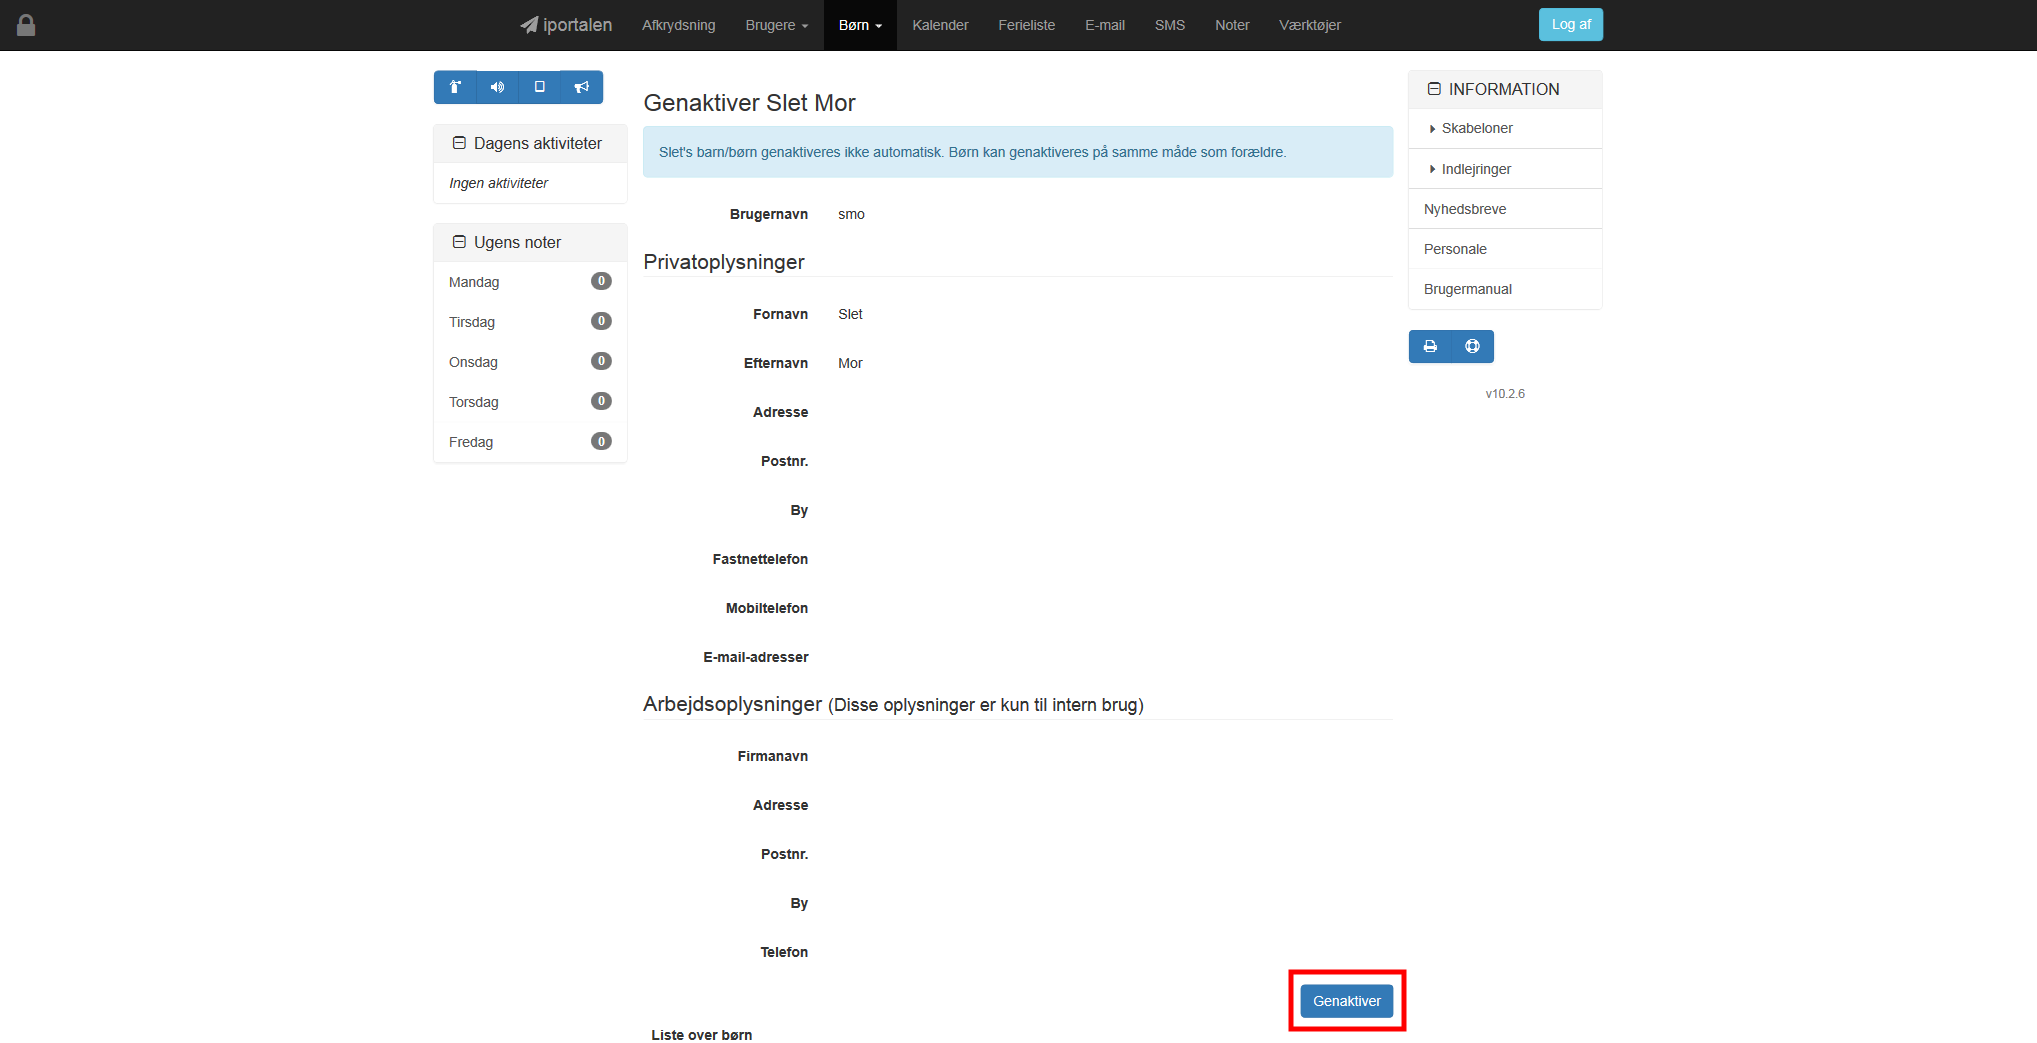
Task: Go to Afkrydsning in the navbar
Action: [x=679, y=25]
